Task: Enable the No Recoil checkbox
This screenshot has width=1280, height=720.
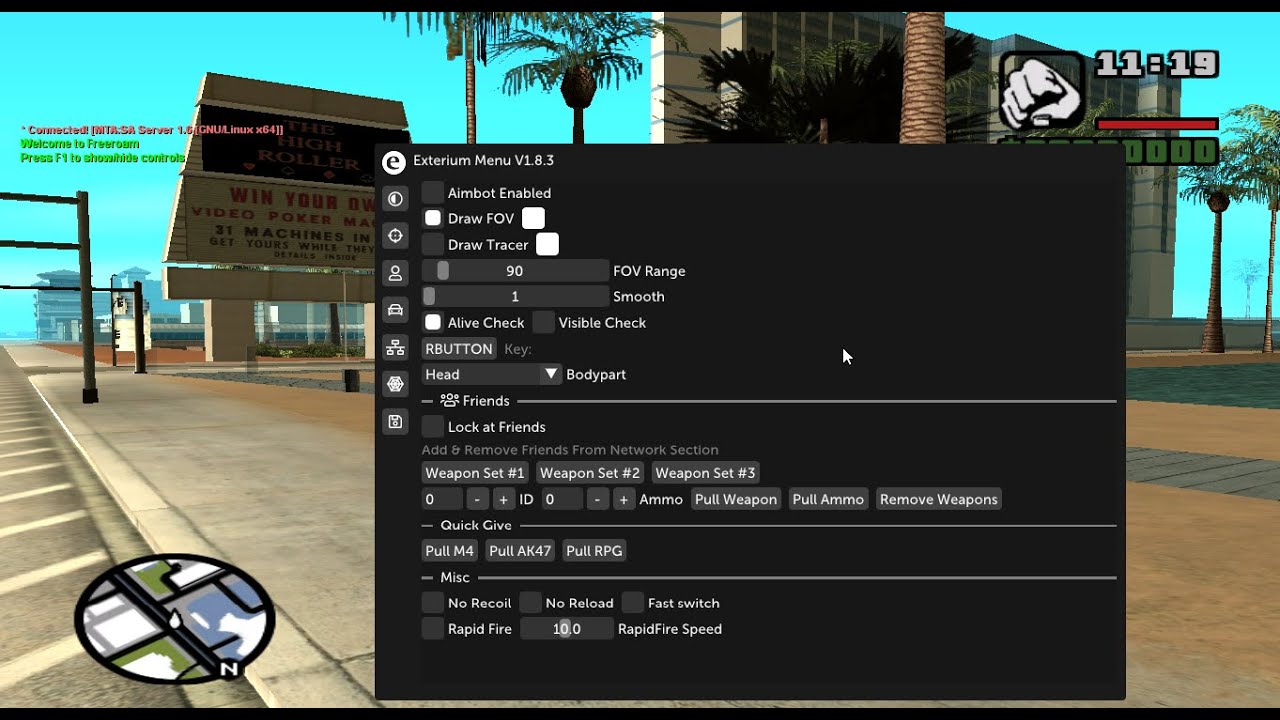Action: (432, 602)
